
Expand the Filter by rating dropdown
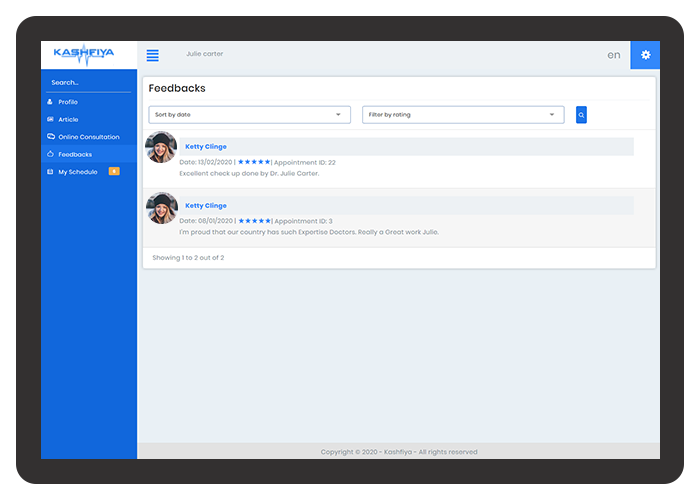(463, 115)
